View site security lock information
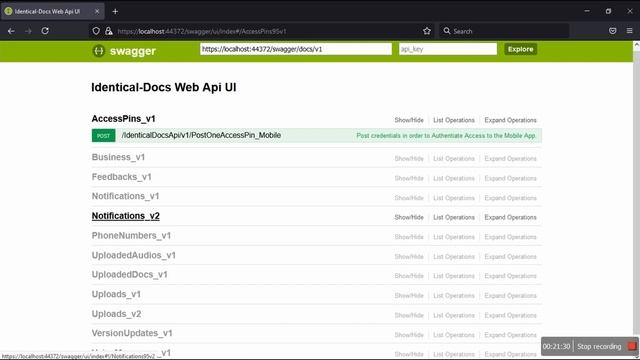Screen dimensions: 640x360 click(109, 31)
